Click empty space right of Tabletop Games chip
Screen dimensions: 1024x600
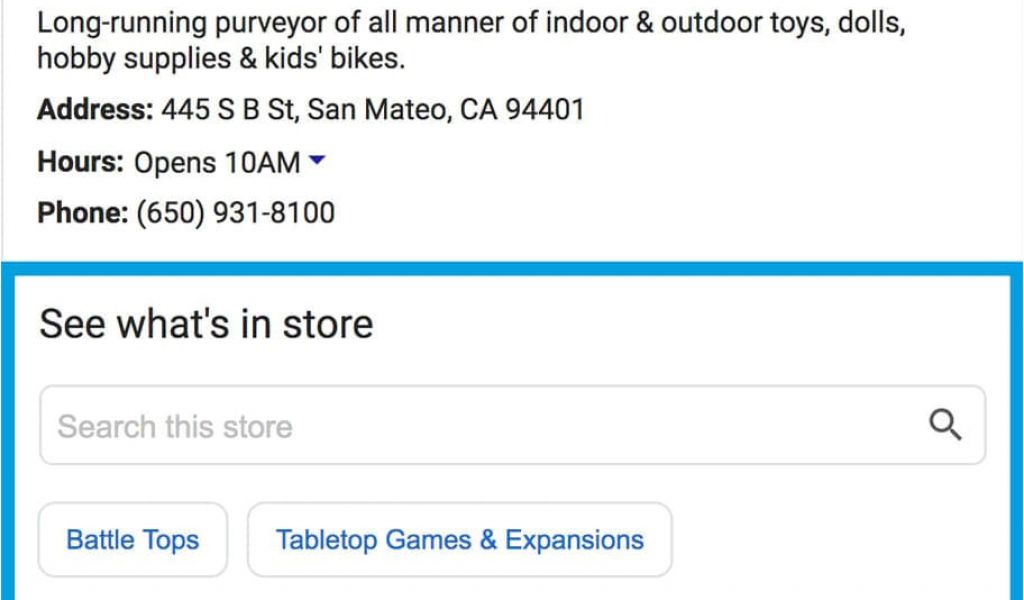[x=836, y=540]
